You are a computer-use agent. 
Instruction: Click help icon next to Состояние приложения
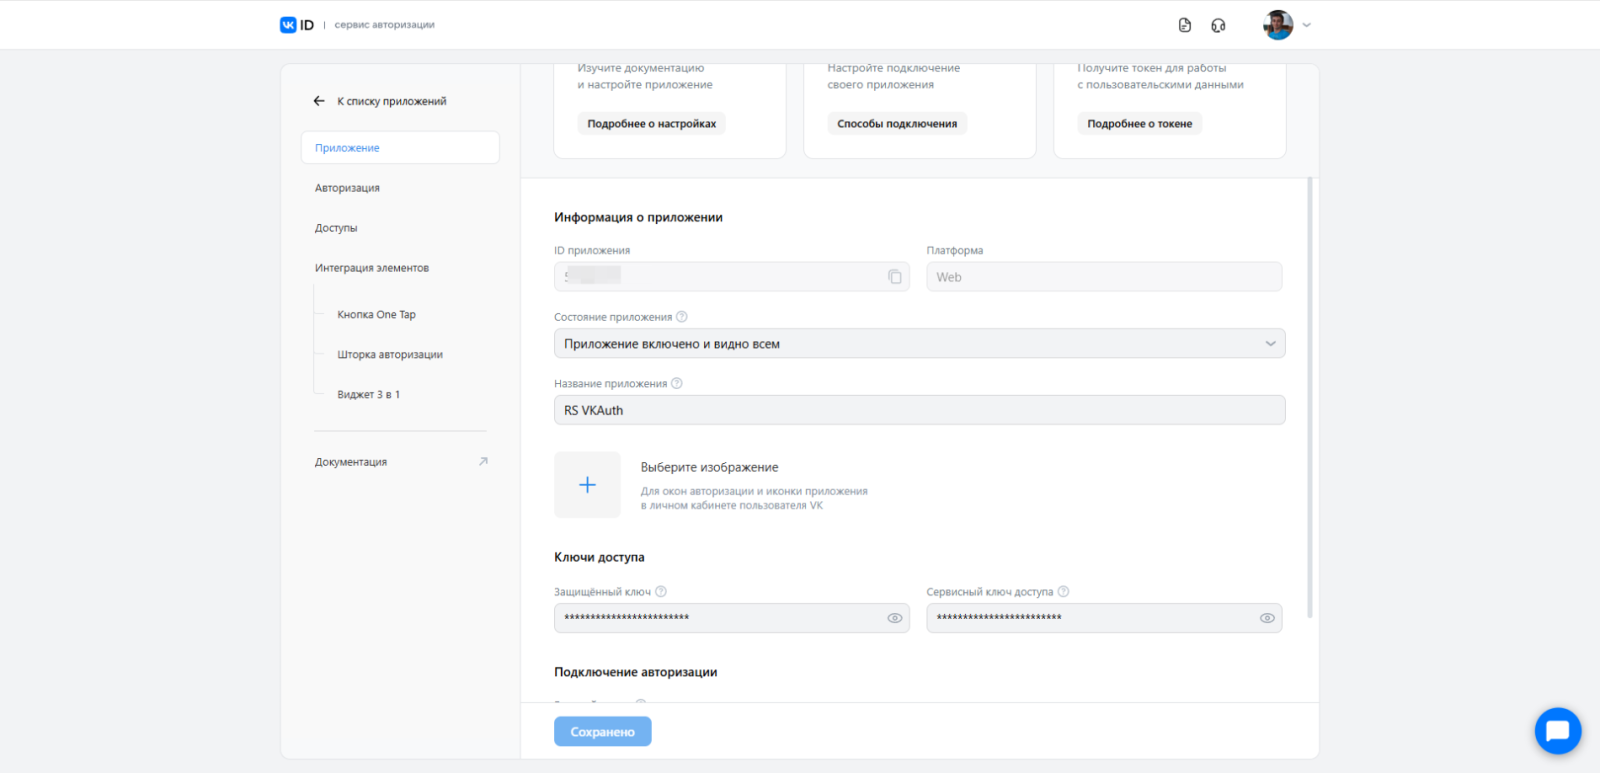(x=682, y=317)
